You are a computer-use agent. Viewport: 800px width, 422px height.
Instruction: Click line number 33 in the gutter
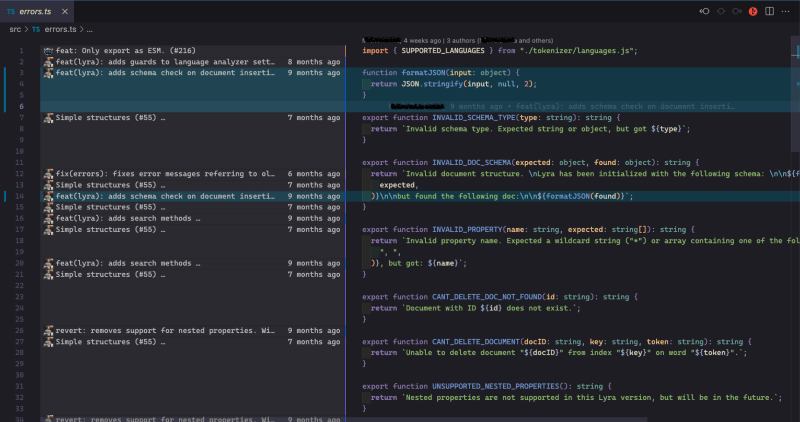[x=19, y=409]
